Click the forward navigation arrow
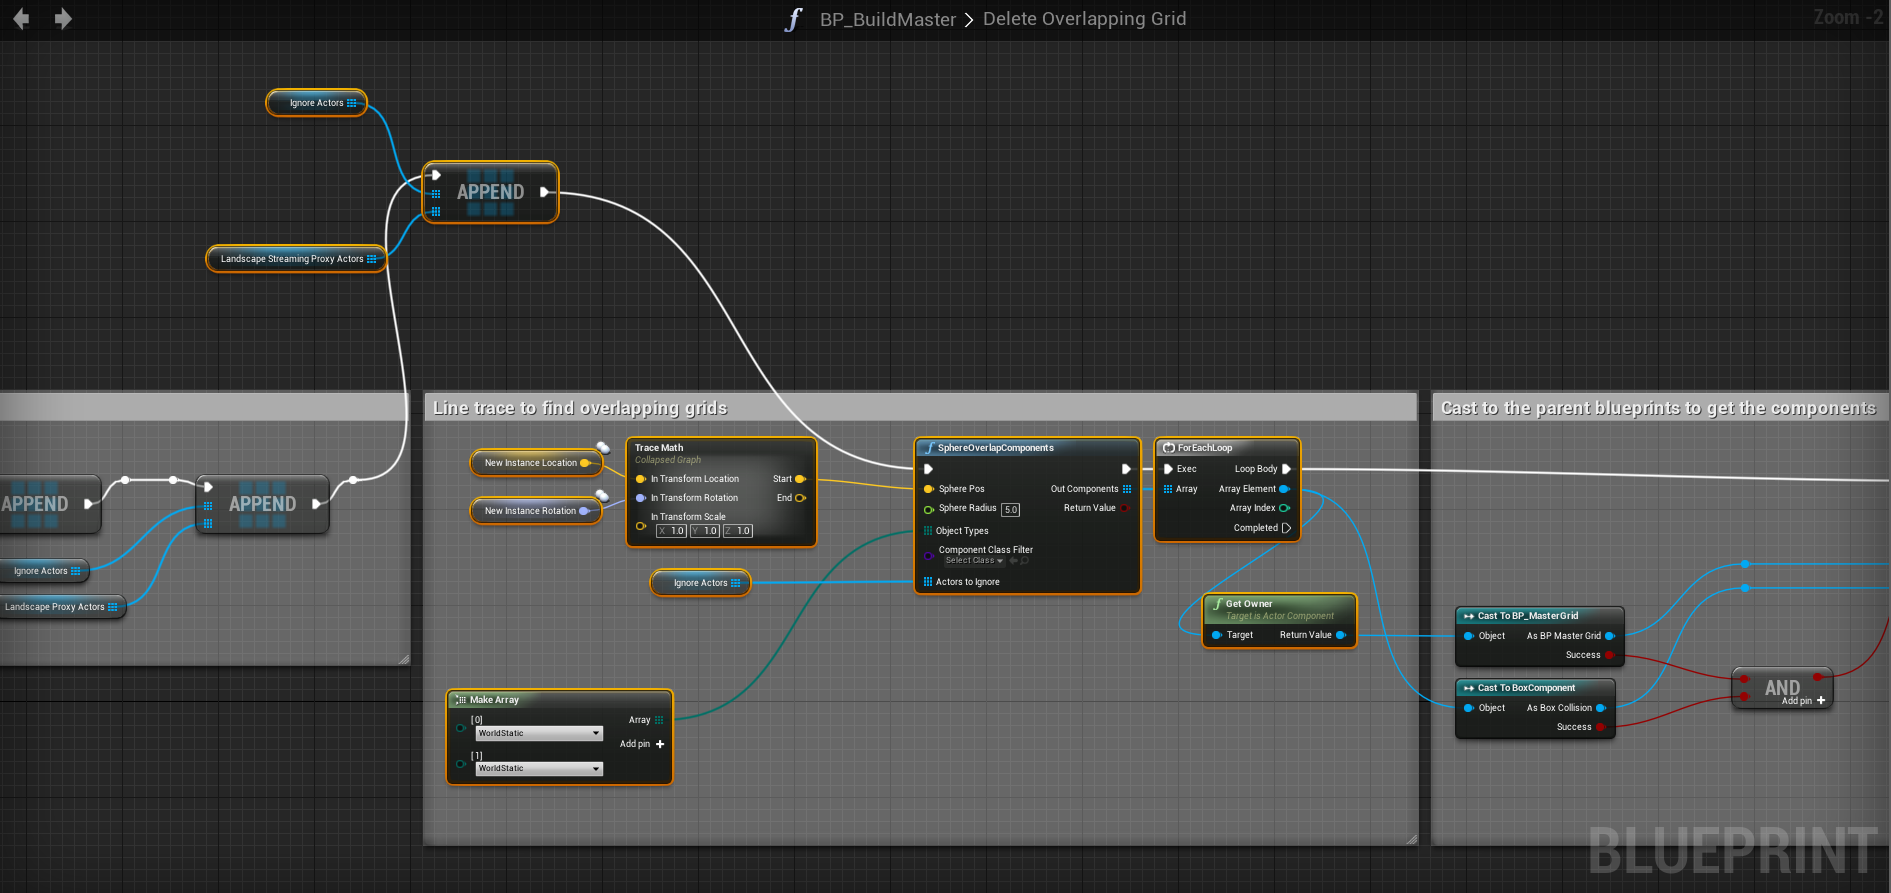Image resolution: width=1891 pixels, height=893 pixels. point(63,19)
